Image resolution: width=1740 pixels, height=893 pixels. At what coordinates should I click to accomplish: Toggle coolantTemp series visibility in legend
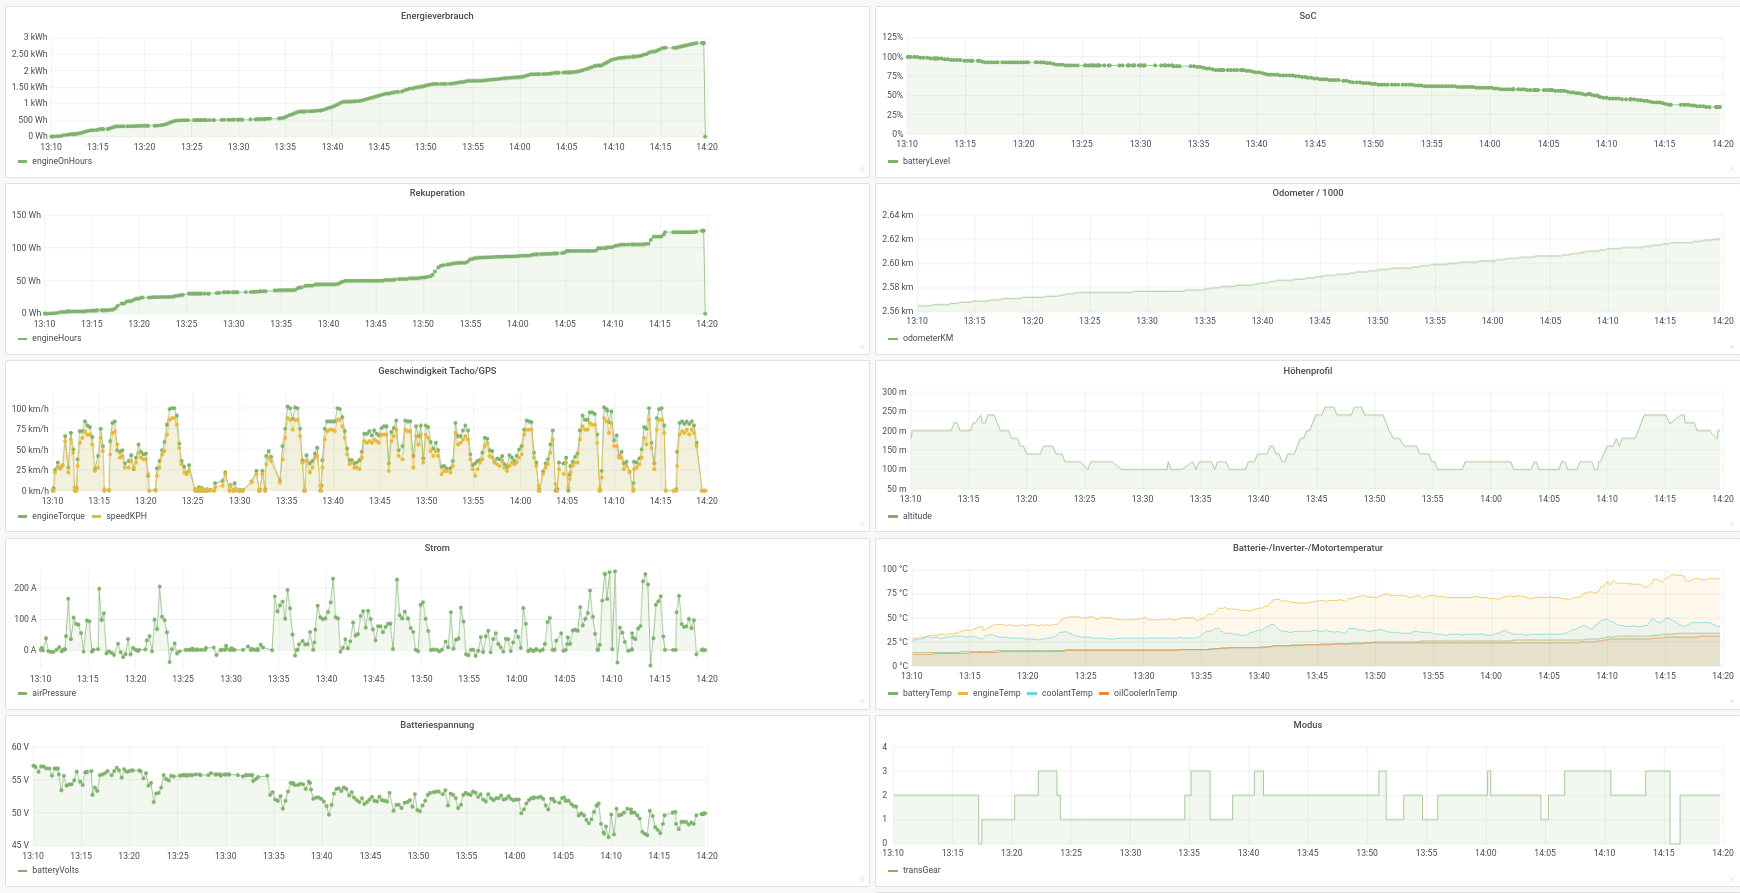pos(1067,693)
